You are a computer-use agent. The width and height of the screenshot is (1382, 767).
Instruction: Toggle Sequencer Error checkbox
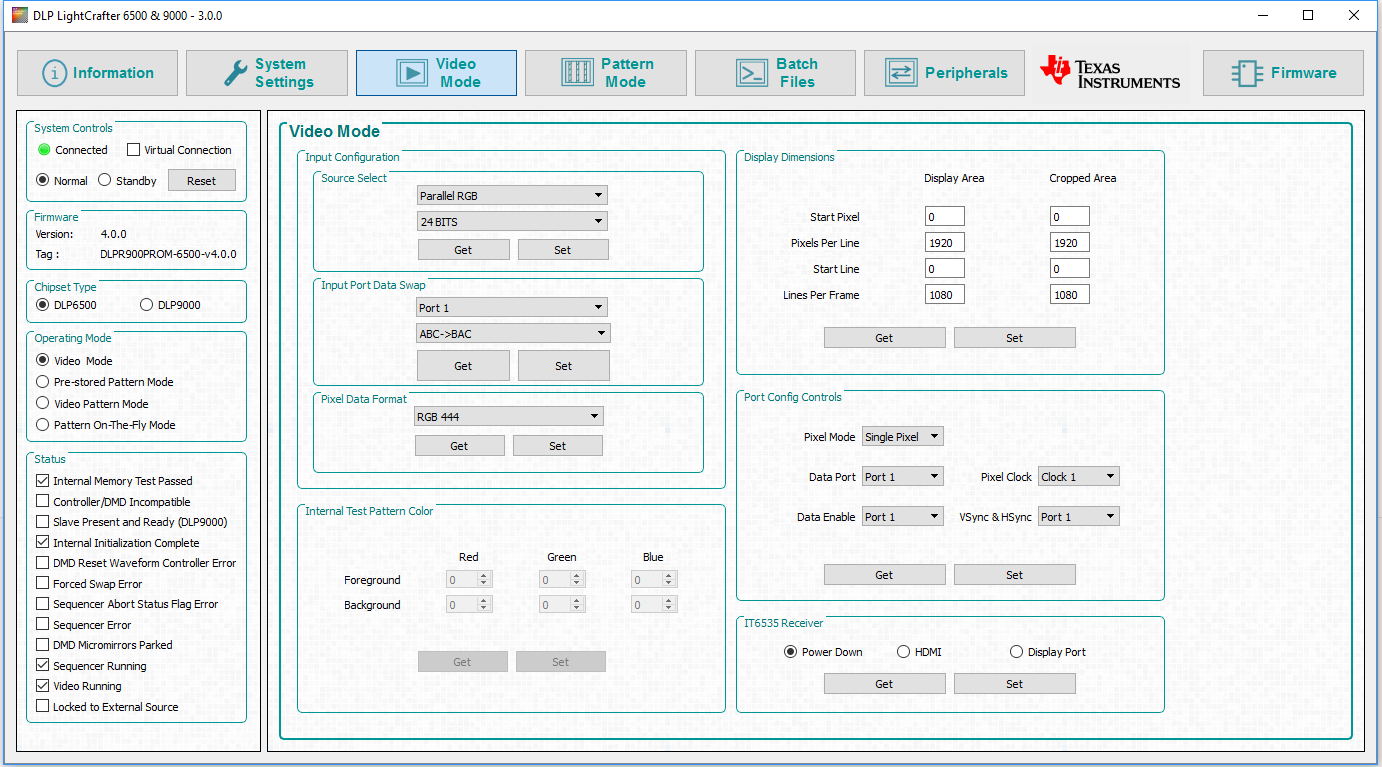tap(42, 625)
